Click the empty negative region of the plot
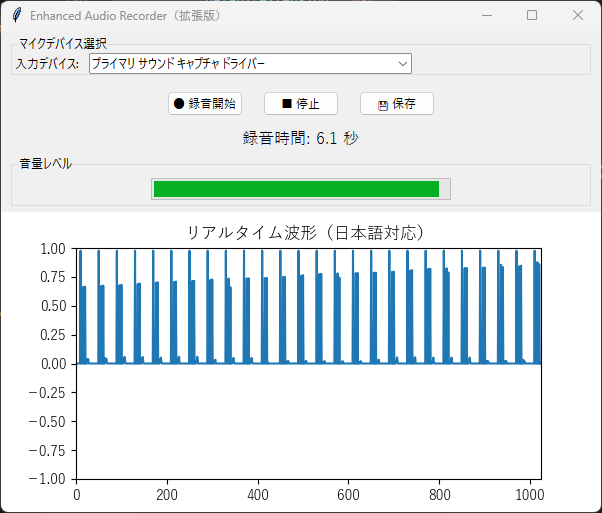 (308, 420)
